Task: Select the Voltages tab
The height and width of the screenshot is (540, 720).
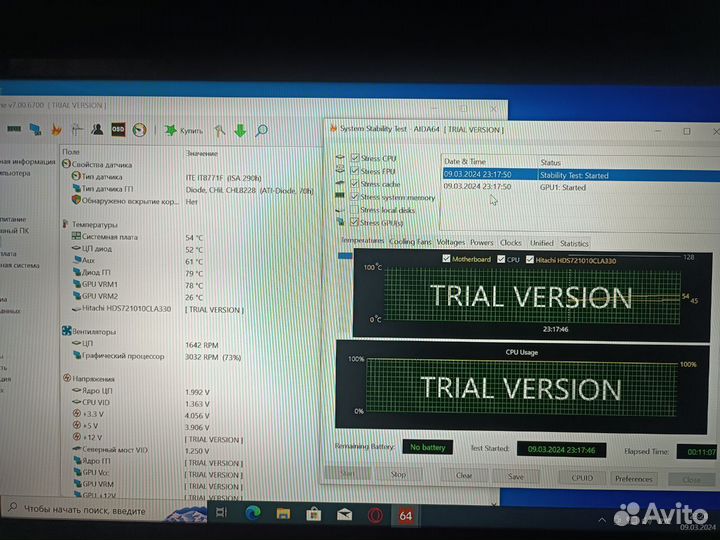Action: [451, 242]
